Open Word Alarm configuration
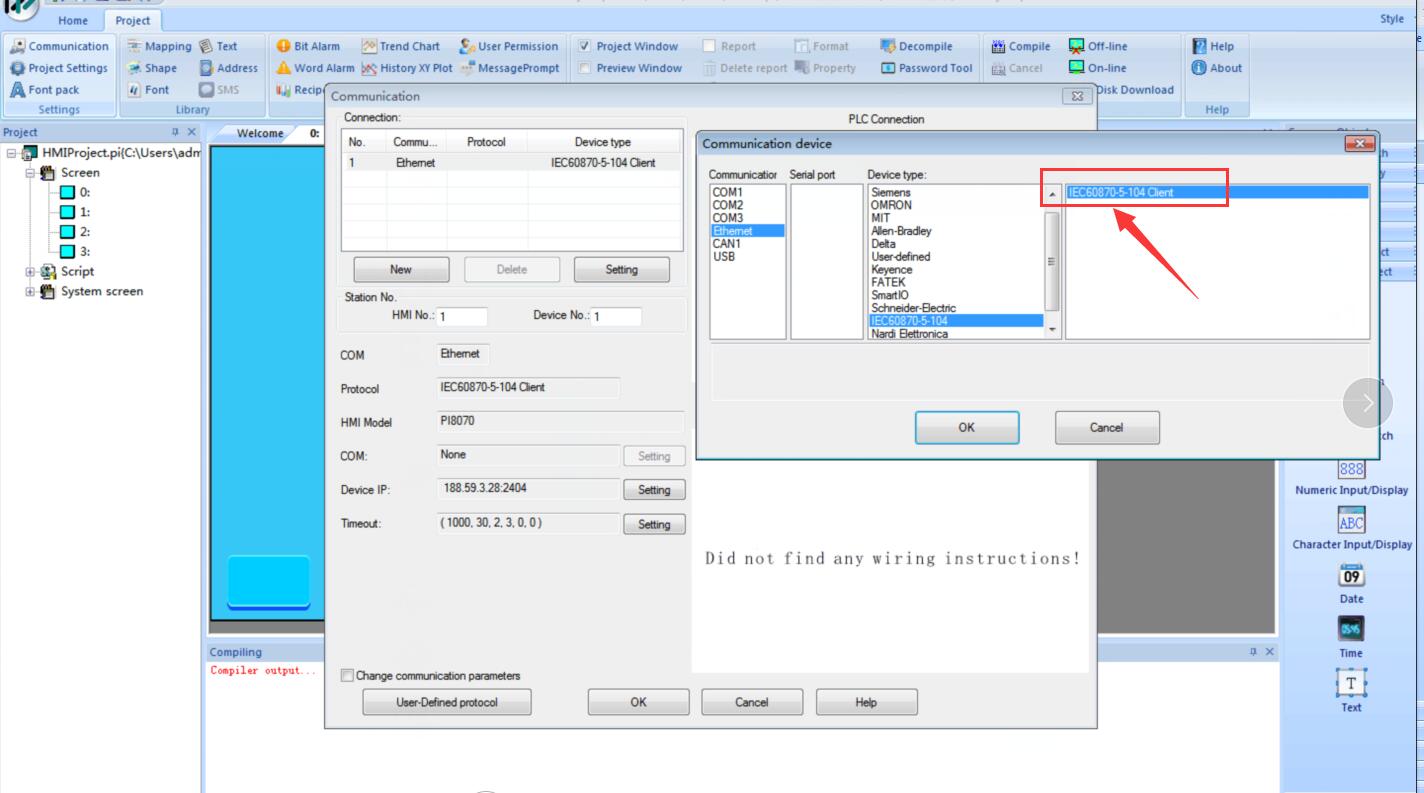The width and height of the screenshot is (1424, 793). click(314, 68)
